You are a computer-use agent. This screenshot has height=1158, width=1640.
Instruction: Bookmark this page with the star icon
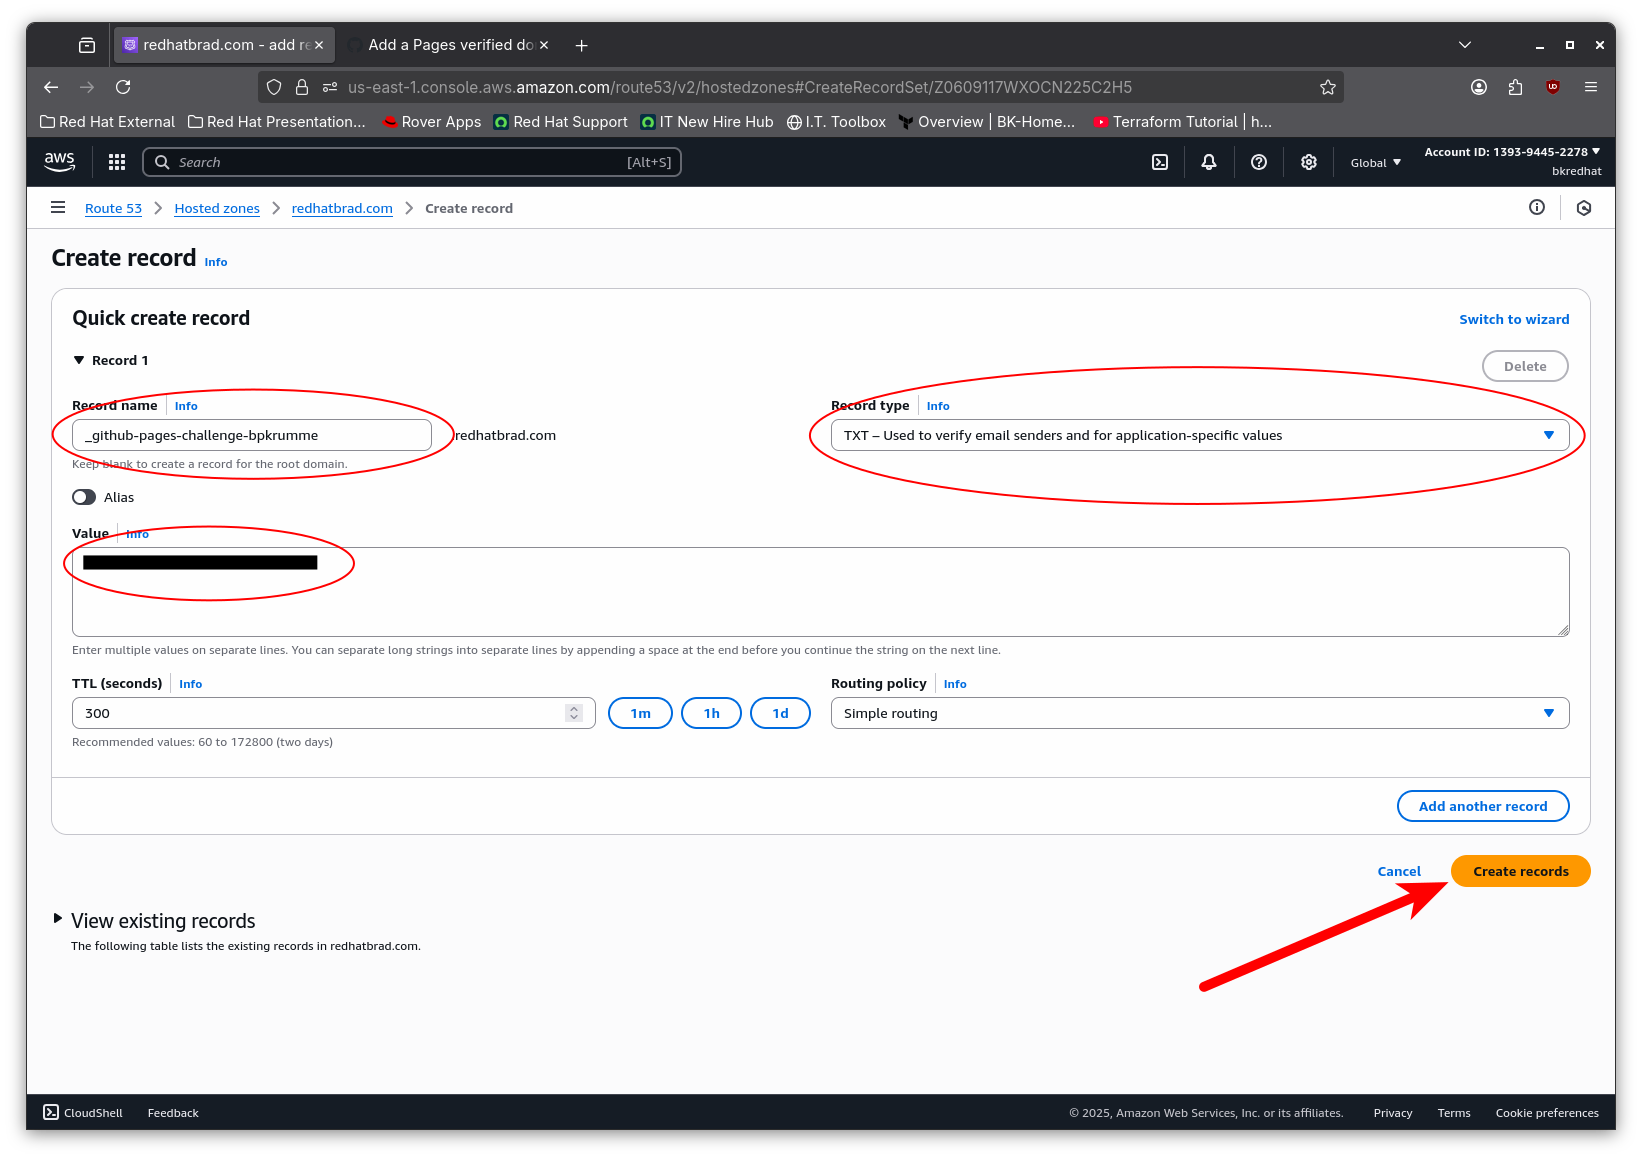[x=1328, y=87]
